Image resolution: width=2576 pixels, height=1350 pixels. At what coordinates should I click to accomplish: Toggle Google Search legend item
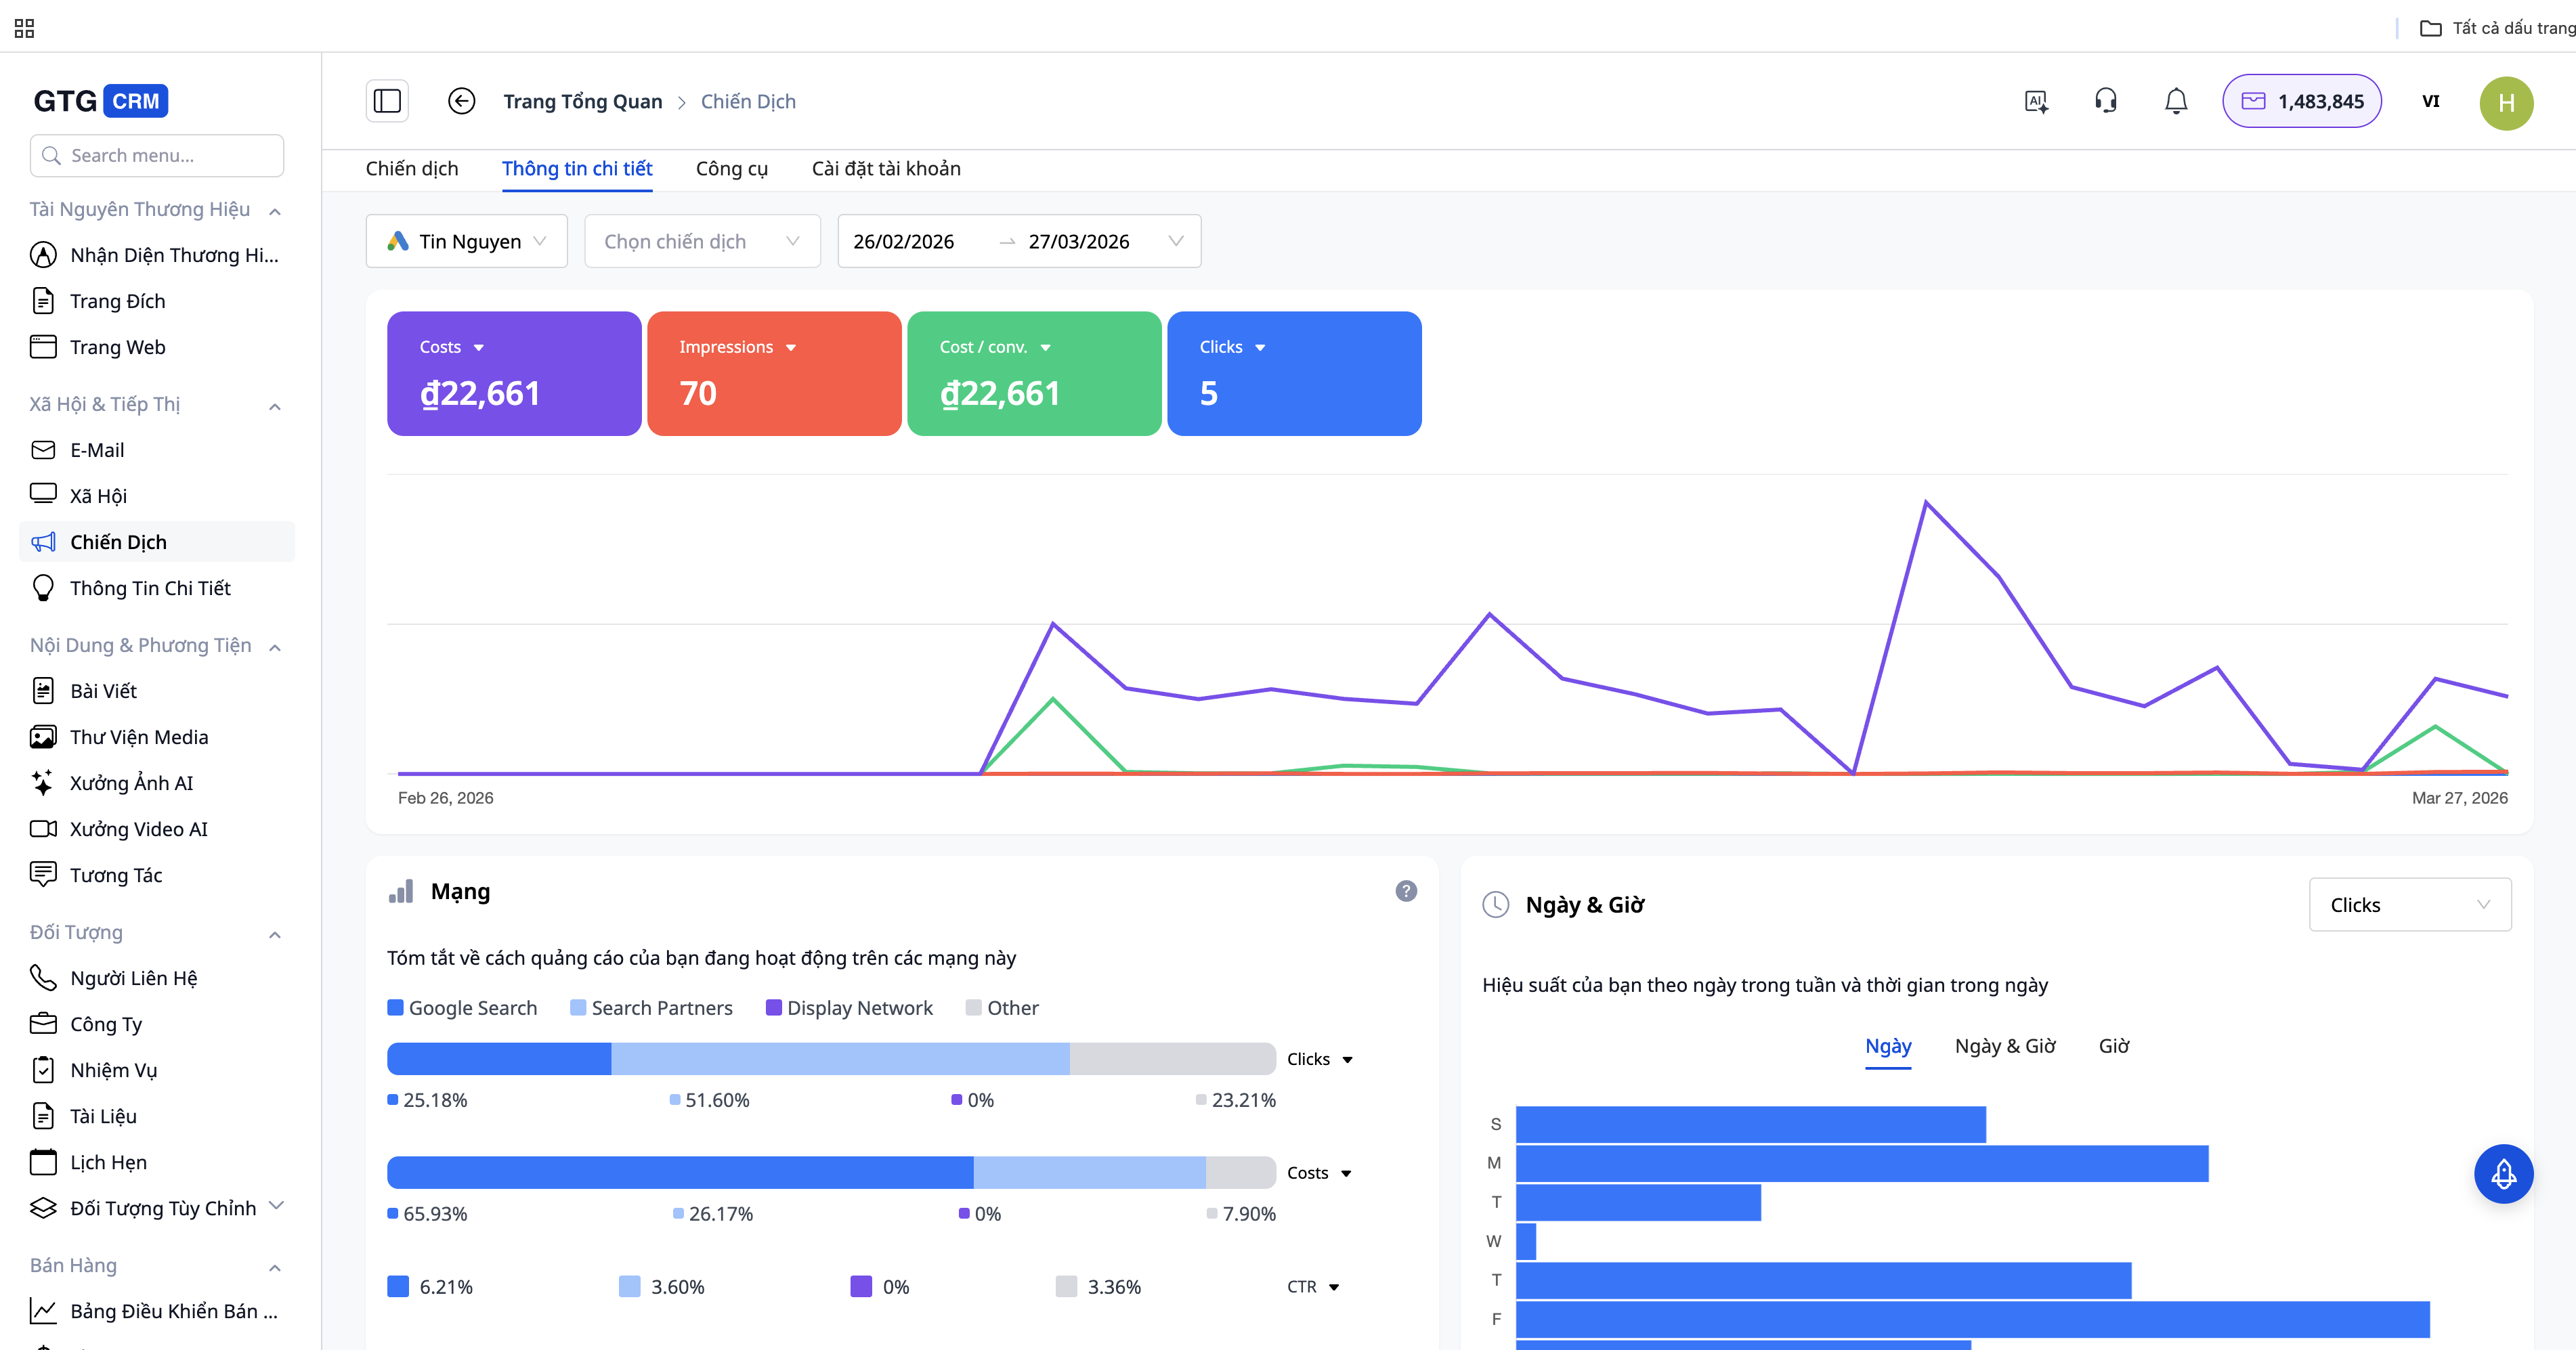tap(462, 1008)
